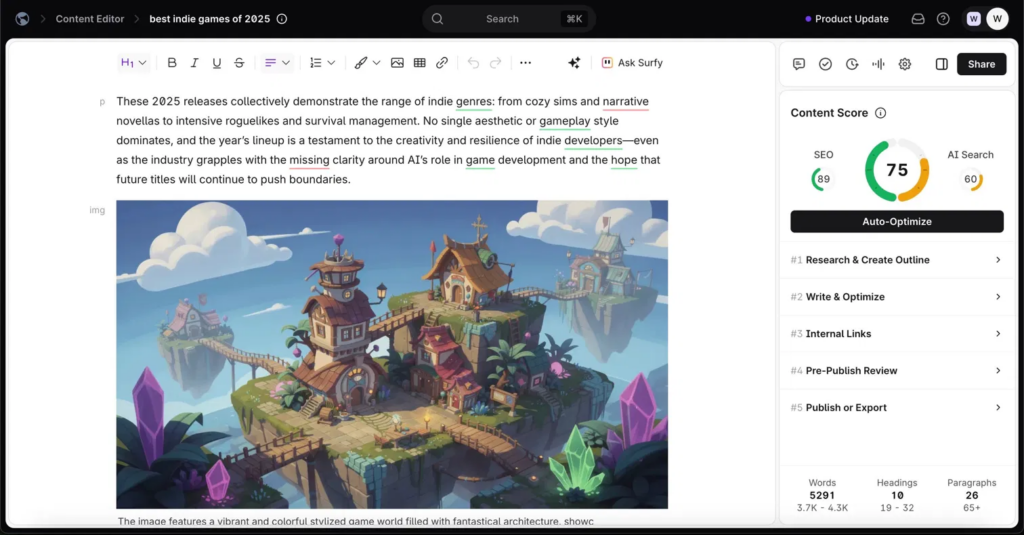Click the Content Score info icon
The height and width of the screenshot is (535, 1024).
tap(880, 113)
